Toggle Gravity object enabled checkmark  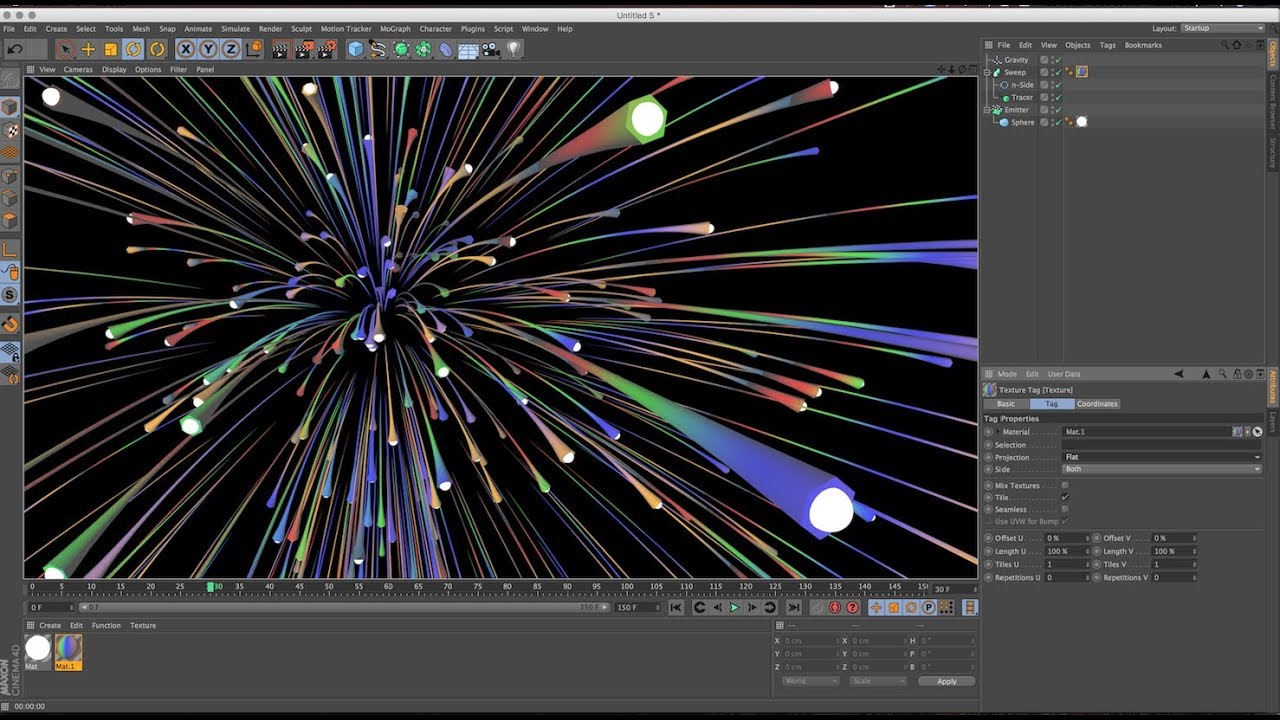pos(1057,60)
